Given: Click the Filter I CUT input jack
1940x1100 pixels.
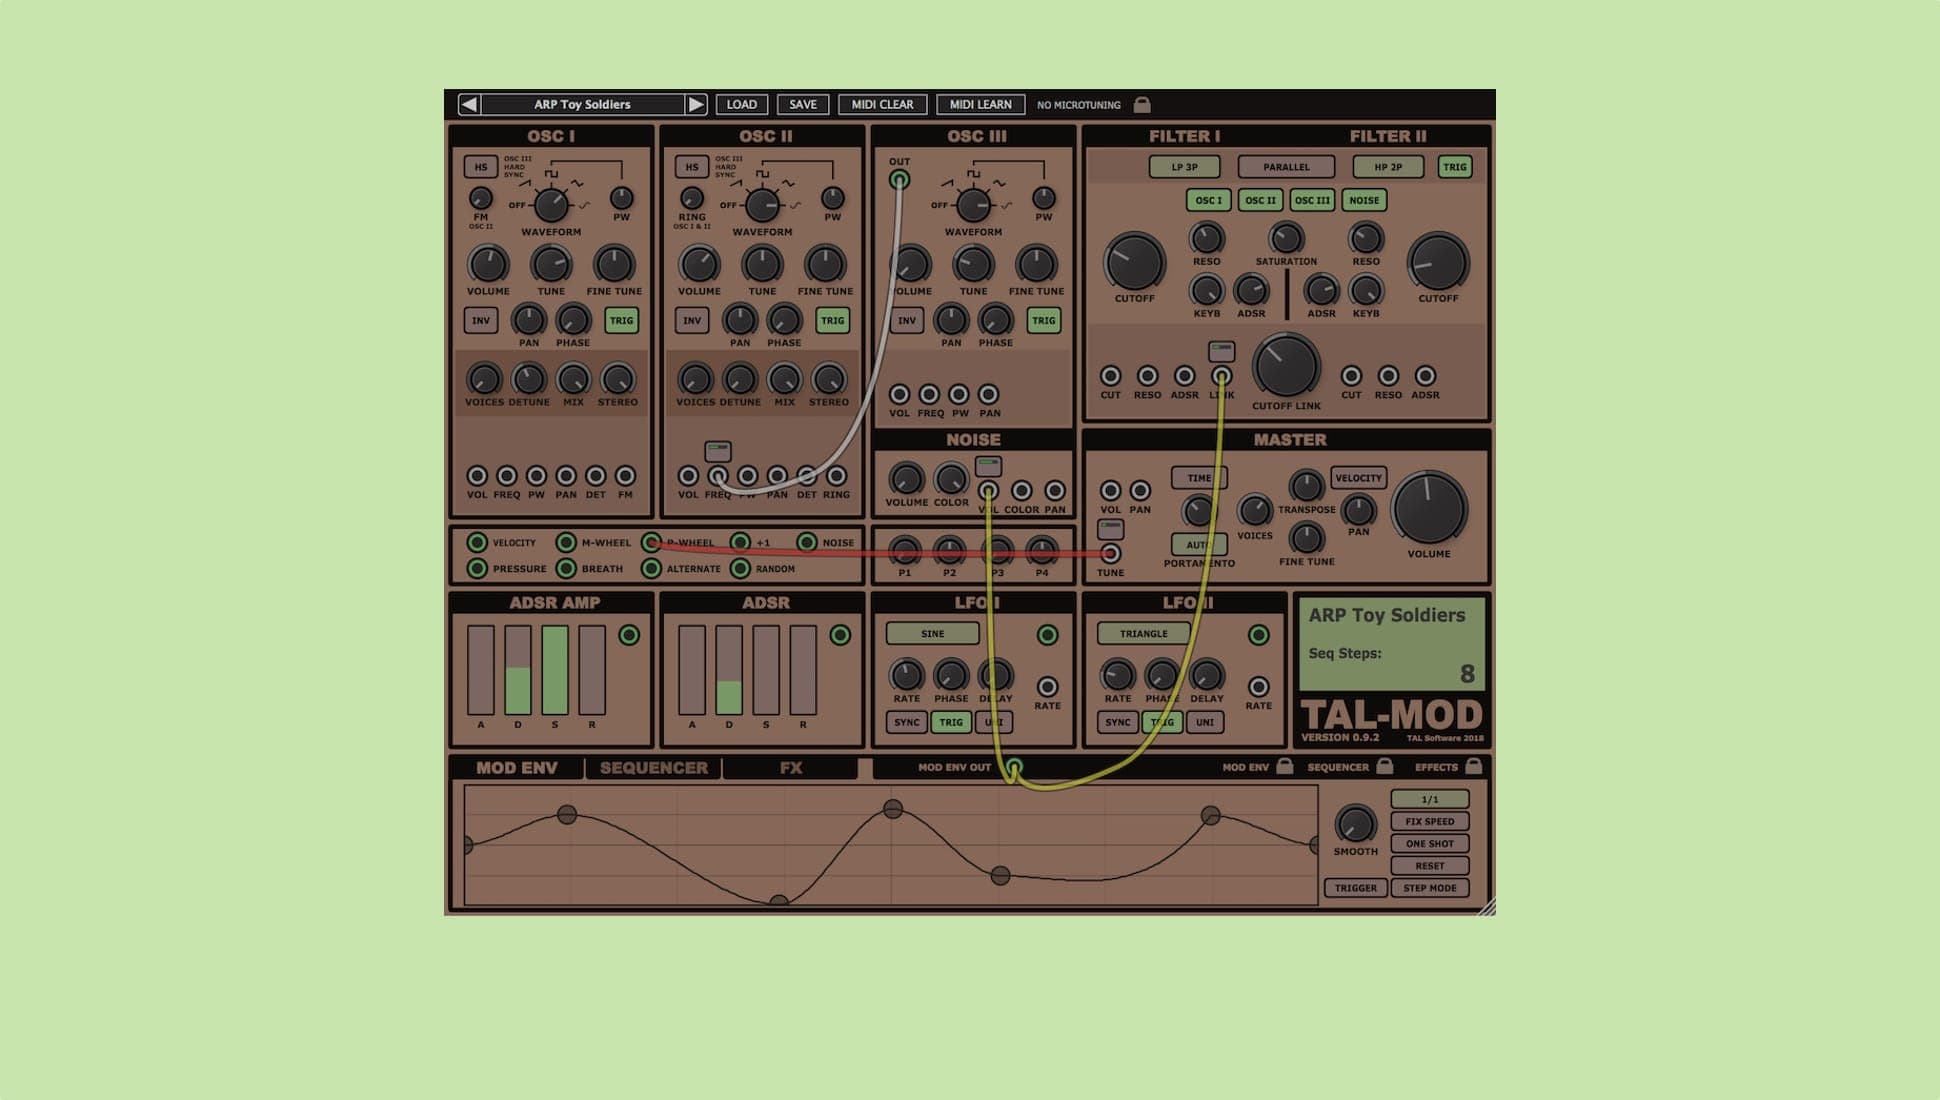Looking at the screenshot, I should (1110, 376).
